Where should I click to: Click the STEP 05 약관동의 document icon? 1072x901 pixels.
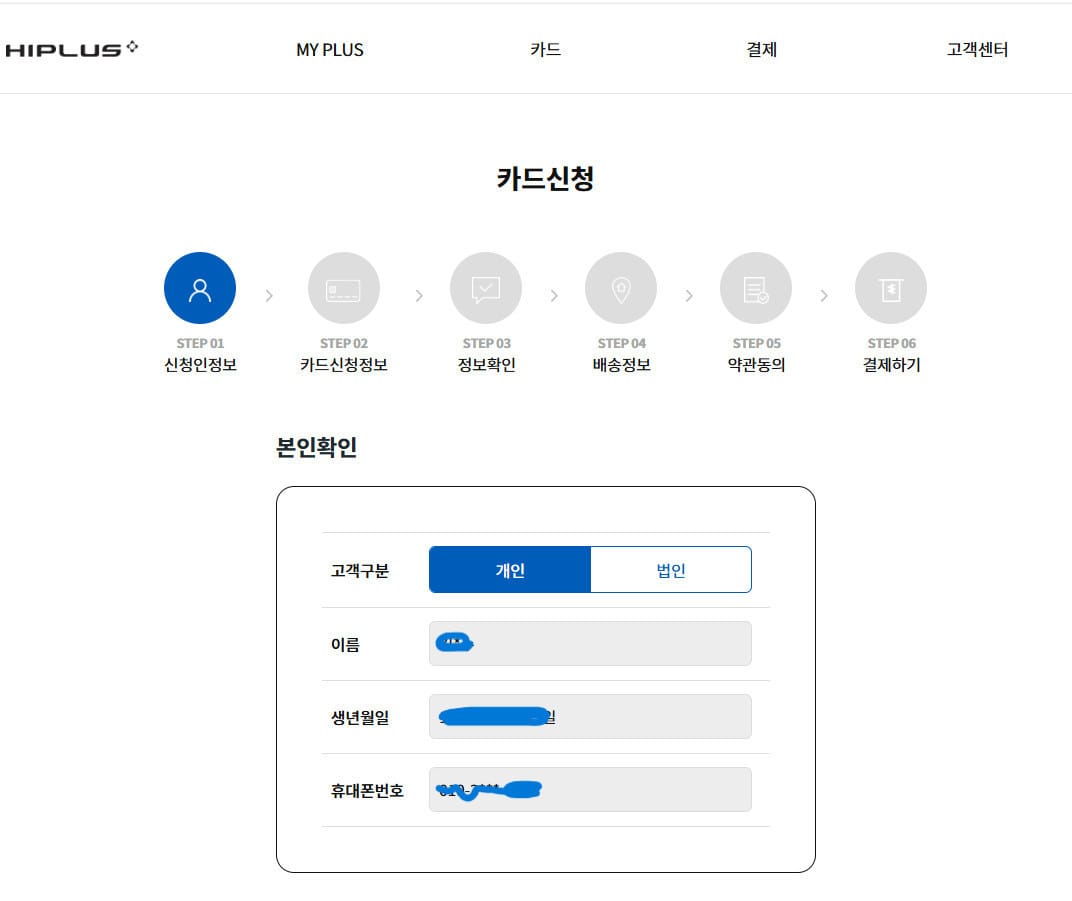[755, 287]
